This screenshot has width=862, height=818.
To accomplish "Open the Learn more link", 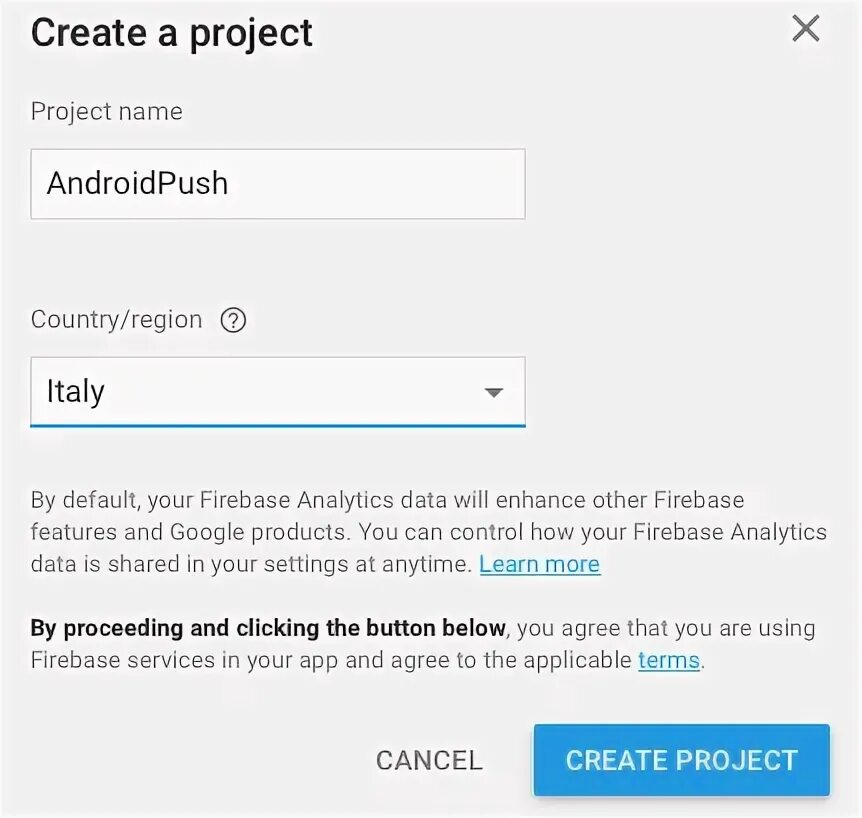I will [x=539, y=564].
